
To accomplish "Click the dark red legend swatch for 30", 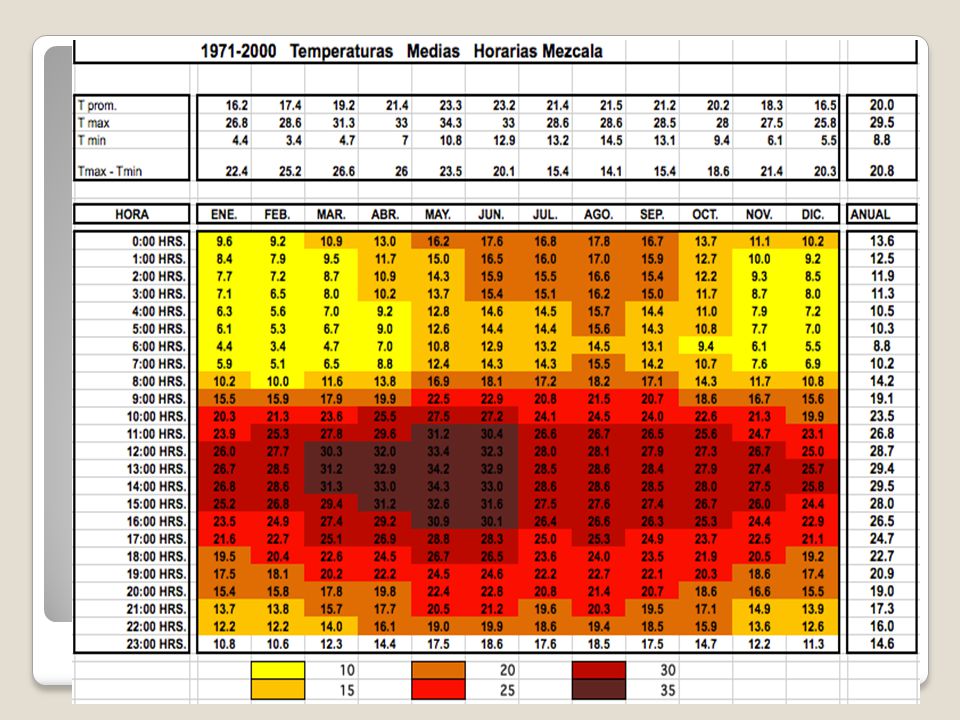I will pyautogui.click(x=599, y=670).
